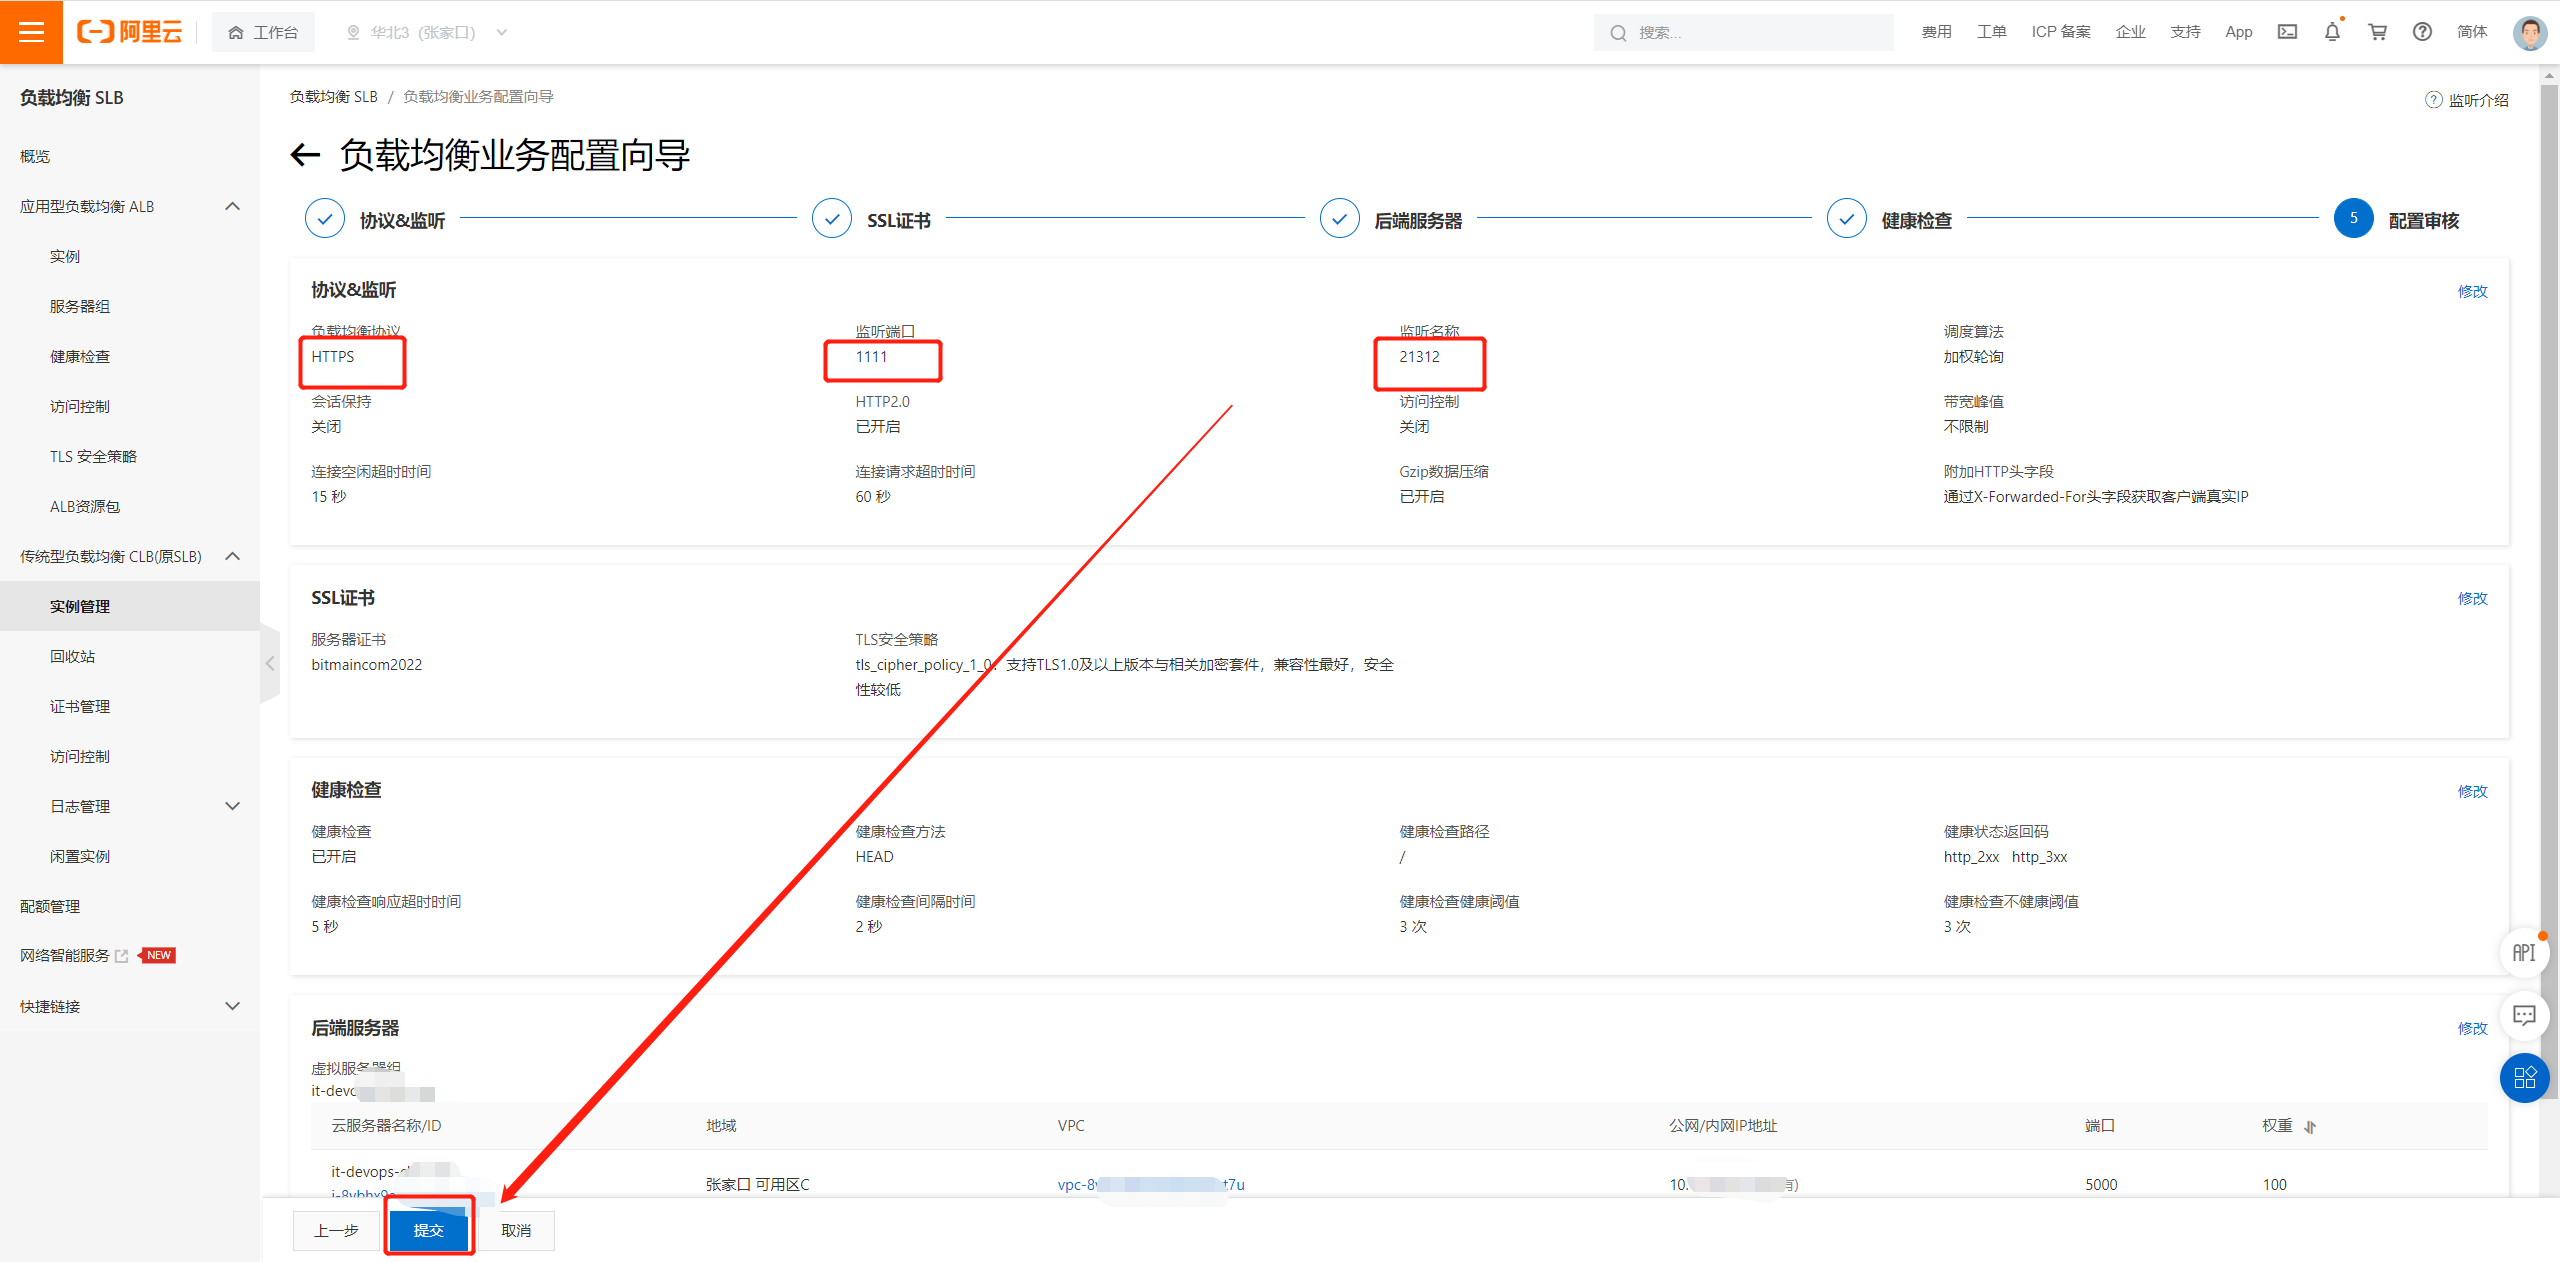The image size is (2560, 1262).
Task: Launch the Cloud Shell terminal icon
Action: [x=2287, y=32]
